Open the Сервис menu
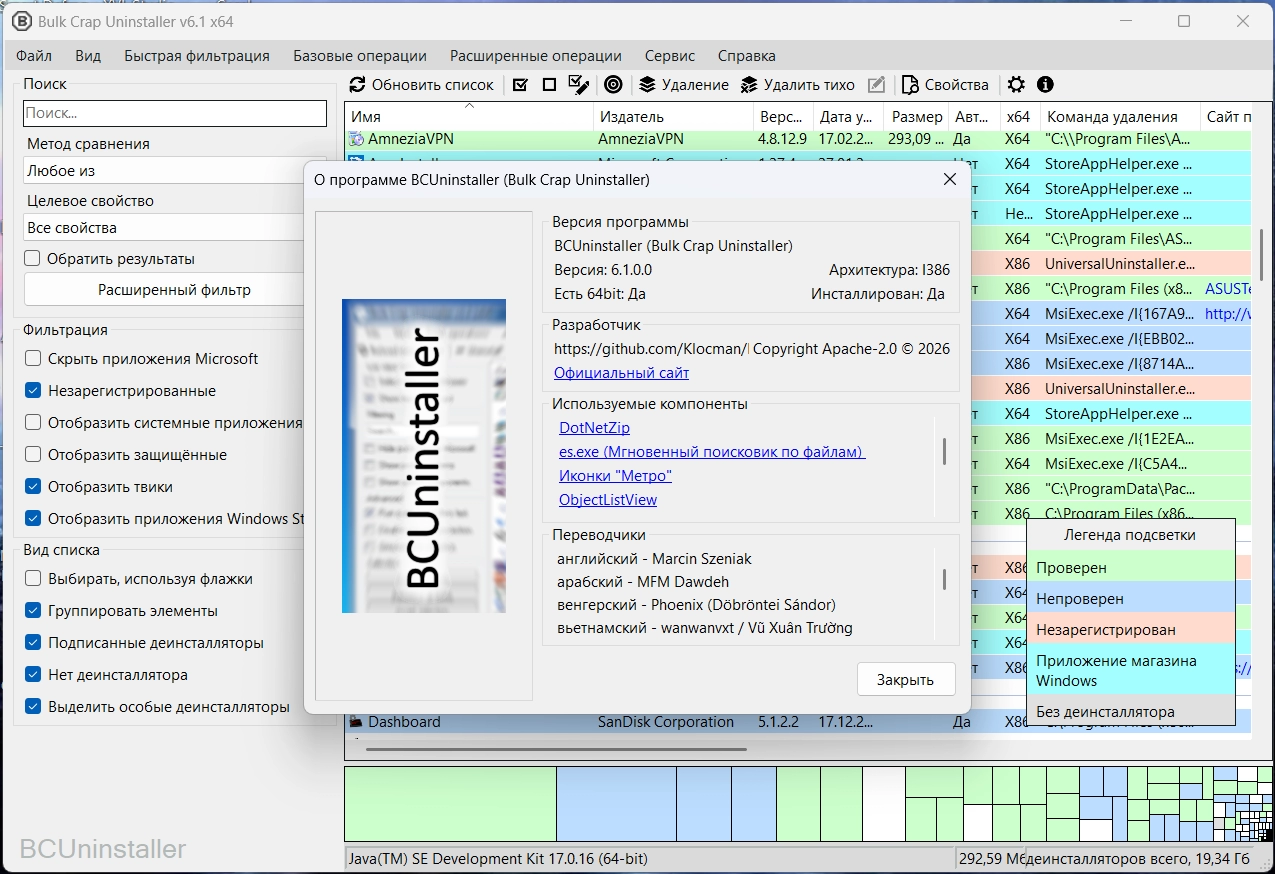The height and width of the screenshot is (874, 1275). pyautogui.click(x=670, y=56)
